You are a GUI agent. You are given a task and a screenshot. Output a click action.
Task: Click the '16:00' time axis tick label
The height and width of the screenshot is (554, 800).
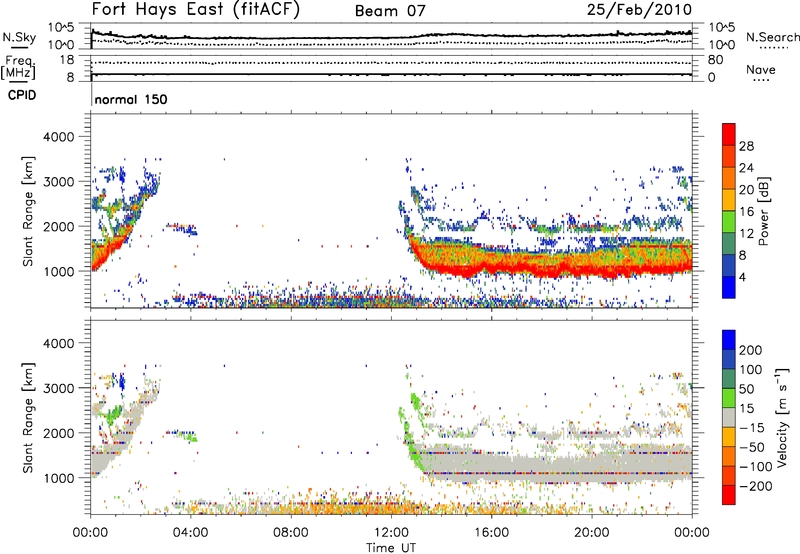coord(491,533)
